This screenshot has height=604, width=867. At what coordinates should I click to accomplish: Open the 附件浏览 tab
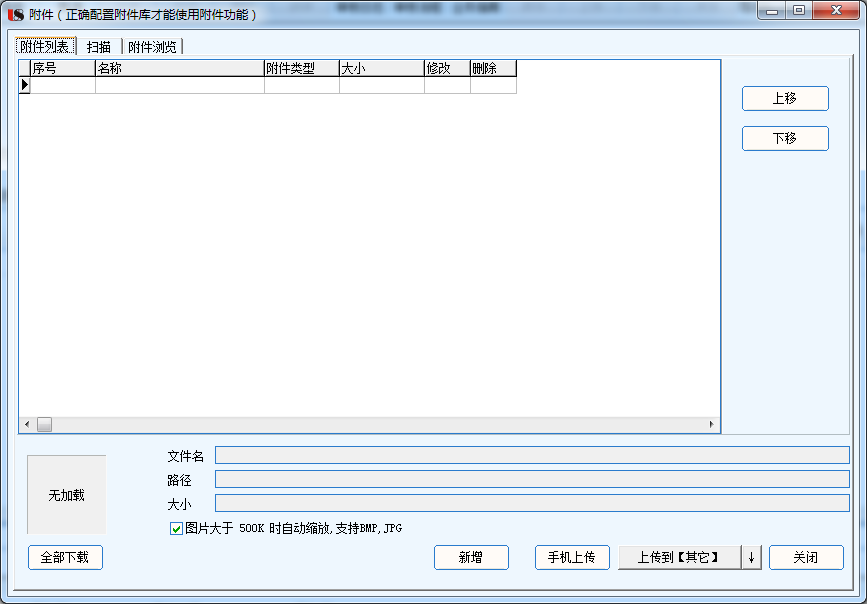152,47
